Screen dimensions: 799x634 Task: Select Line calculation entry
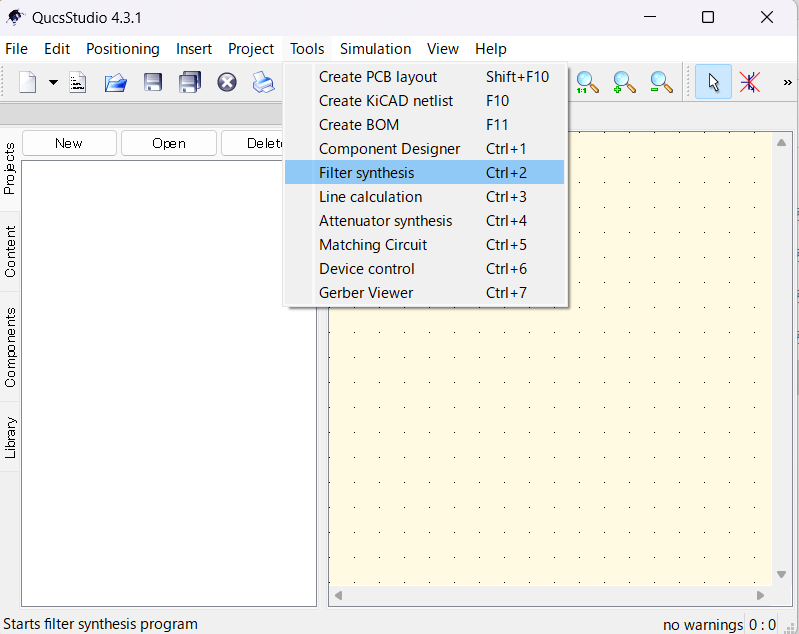point(424,197)
